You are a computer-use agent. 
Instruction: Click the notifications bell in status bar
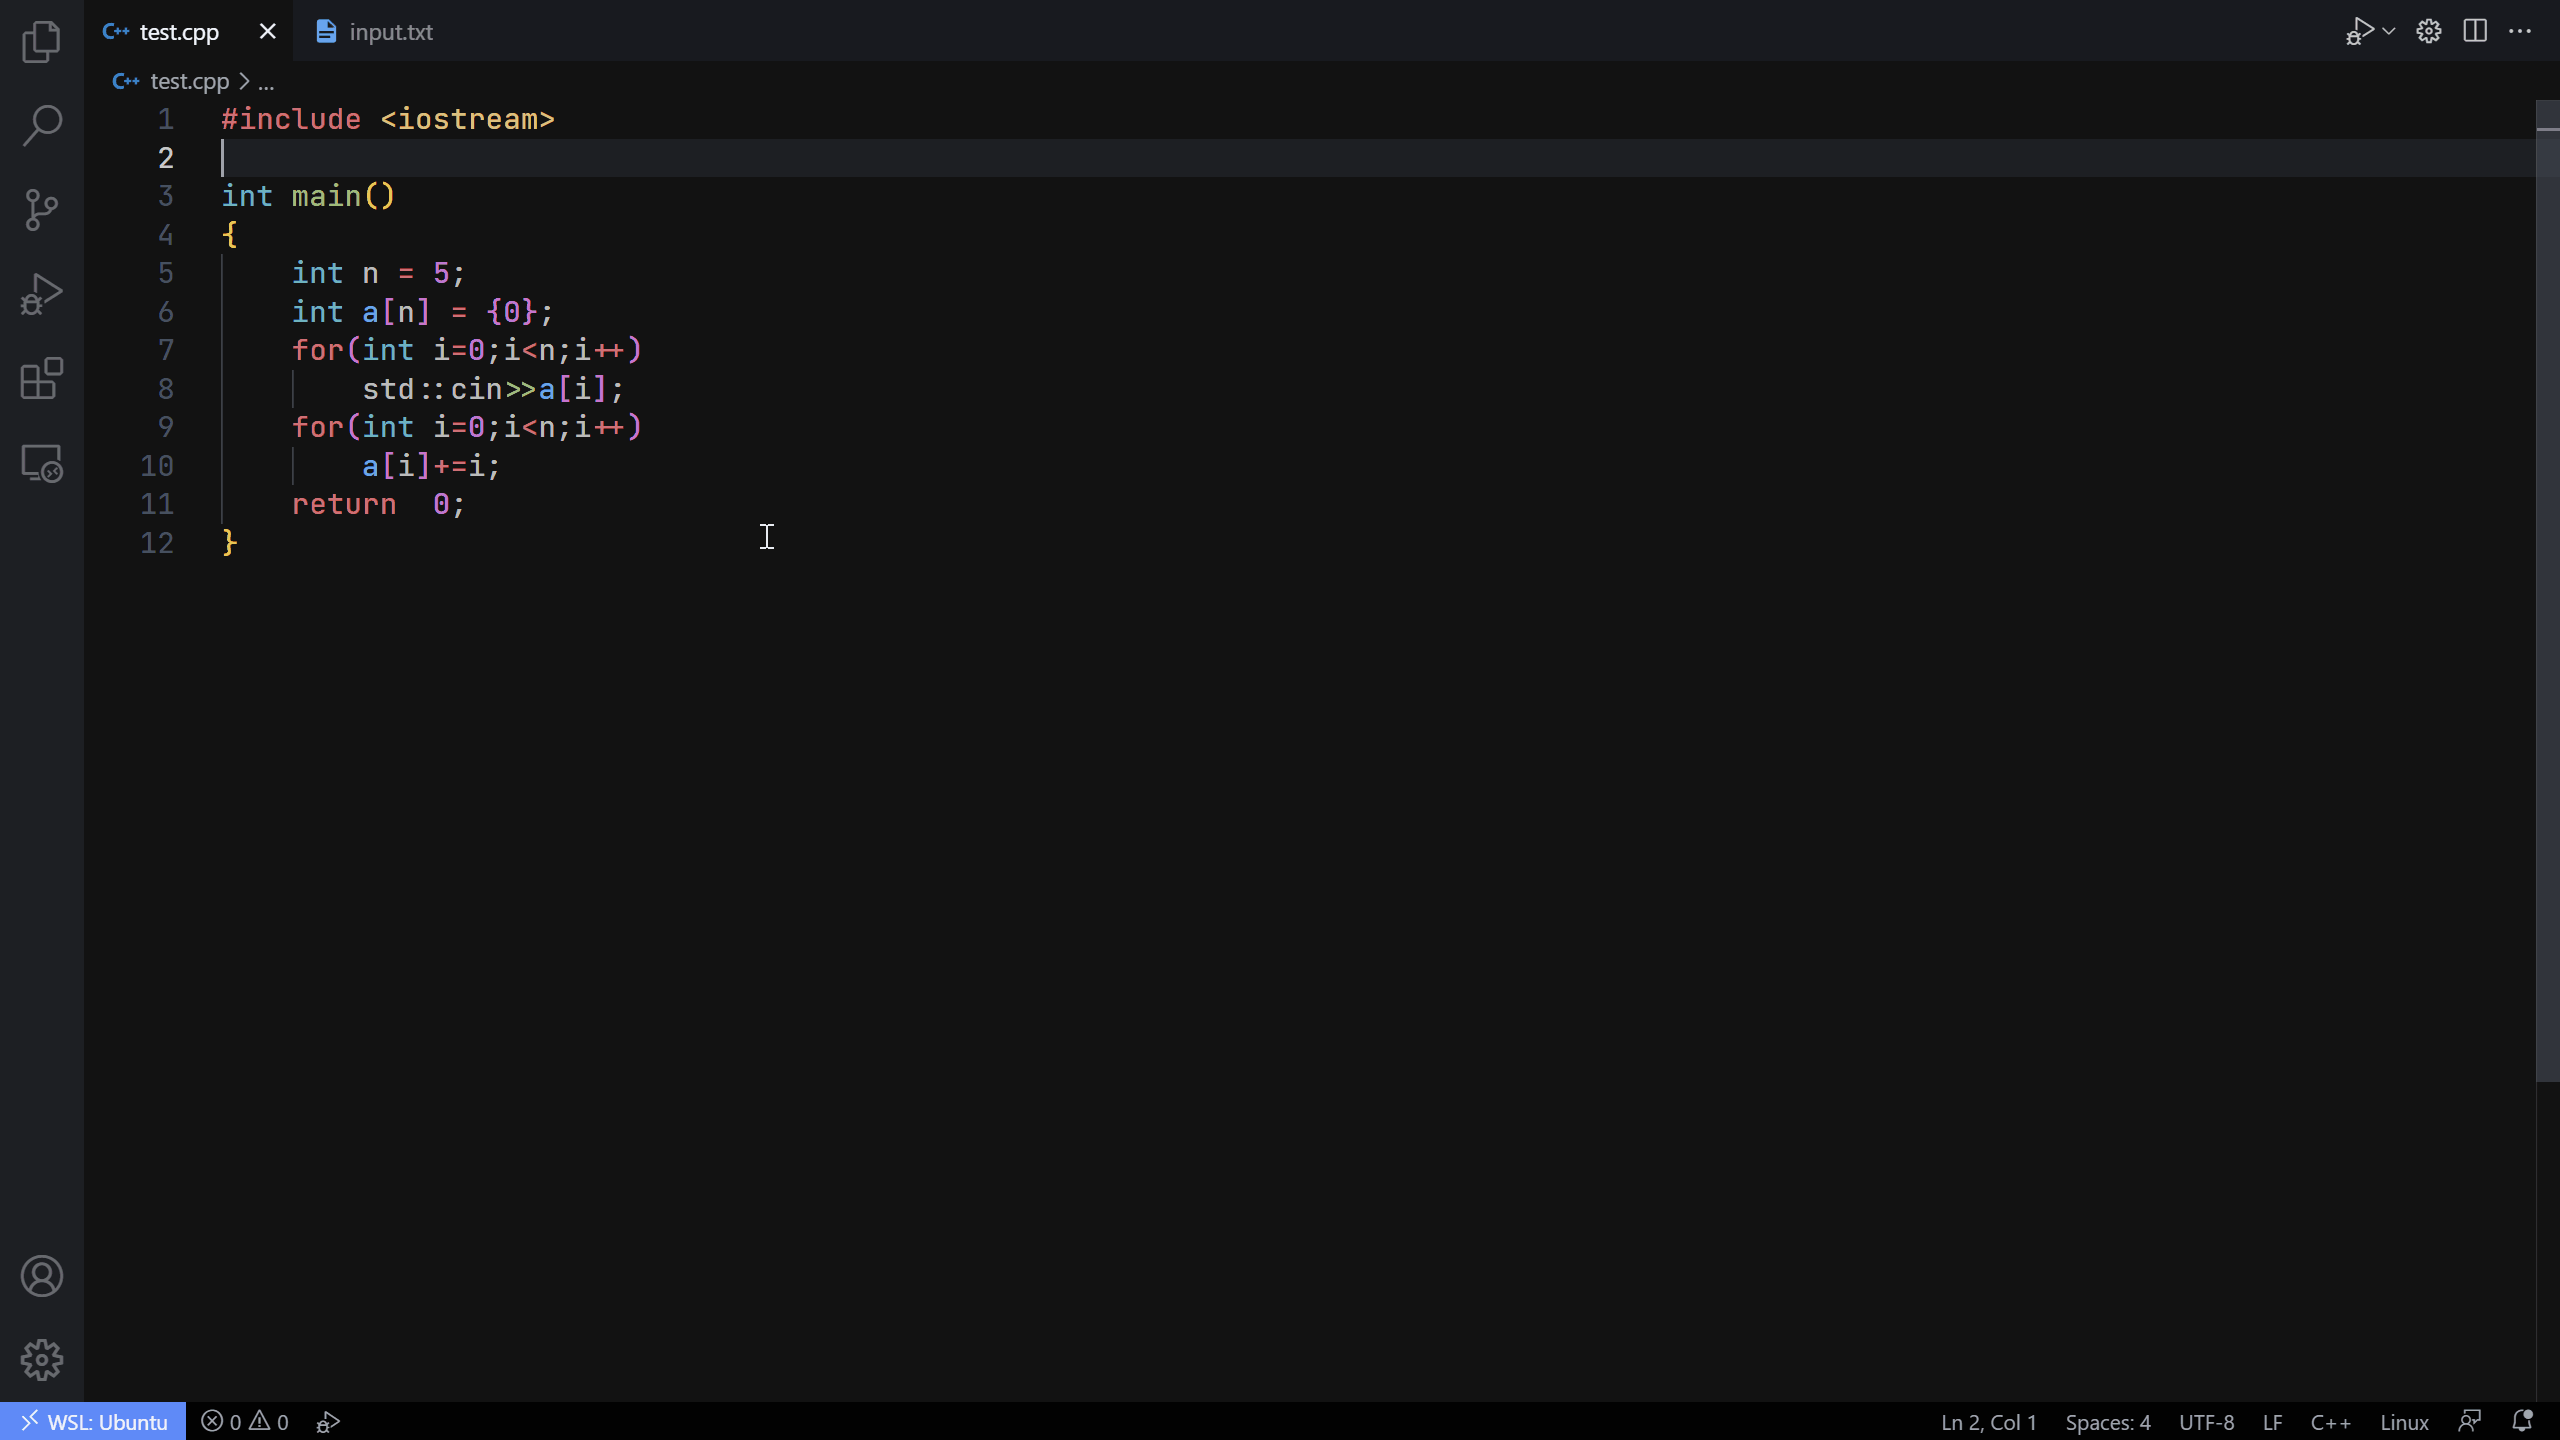point(2522,1421)
